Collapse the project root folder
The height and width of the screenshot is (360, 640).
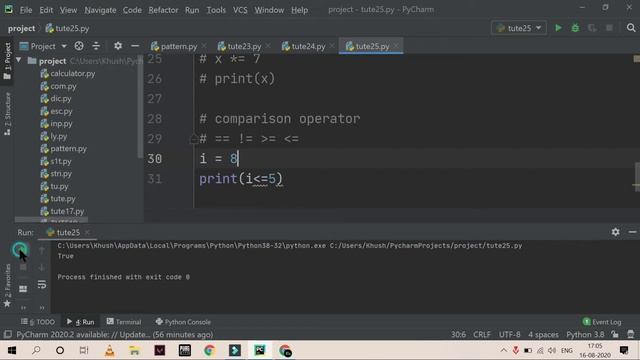19,60
